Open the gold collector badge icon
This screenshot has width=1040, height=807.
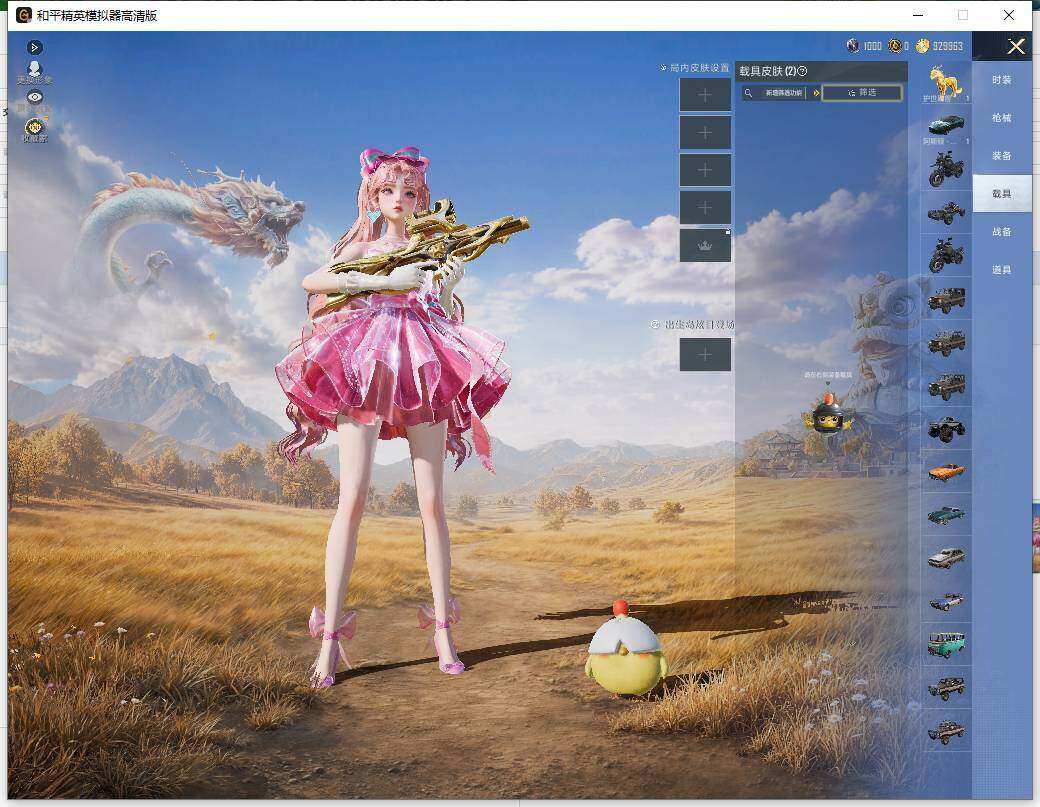[x=34, y=129]
